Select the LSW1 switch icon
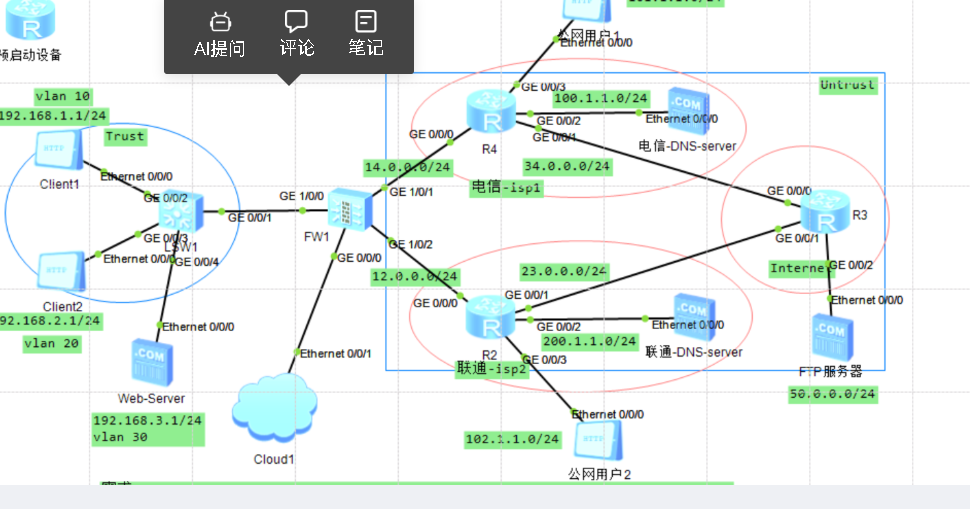 pyautogui.click(x=181, y=213)
